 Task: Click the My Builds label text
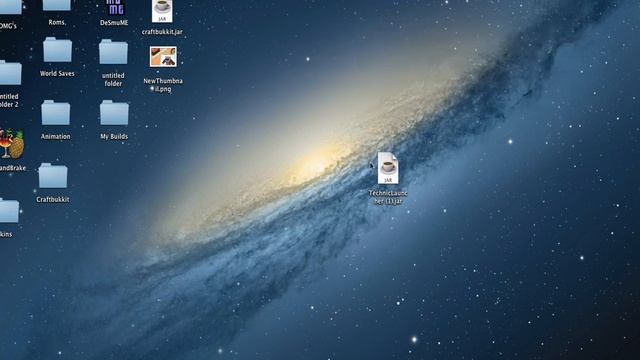point(114,136)
